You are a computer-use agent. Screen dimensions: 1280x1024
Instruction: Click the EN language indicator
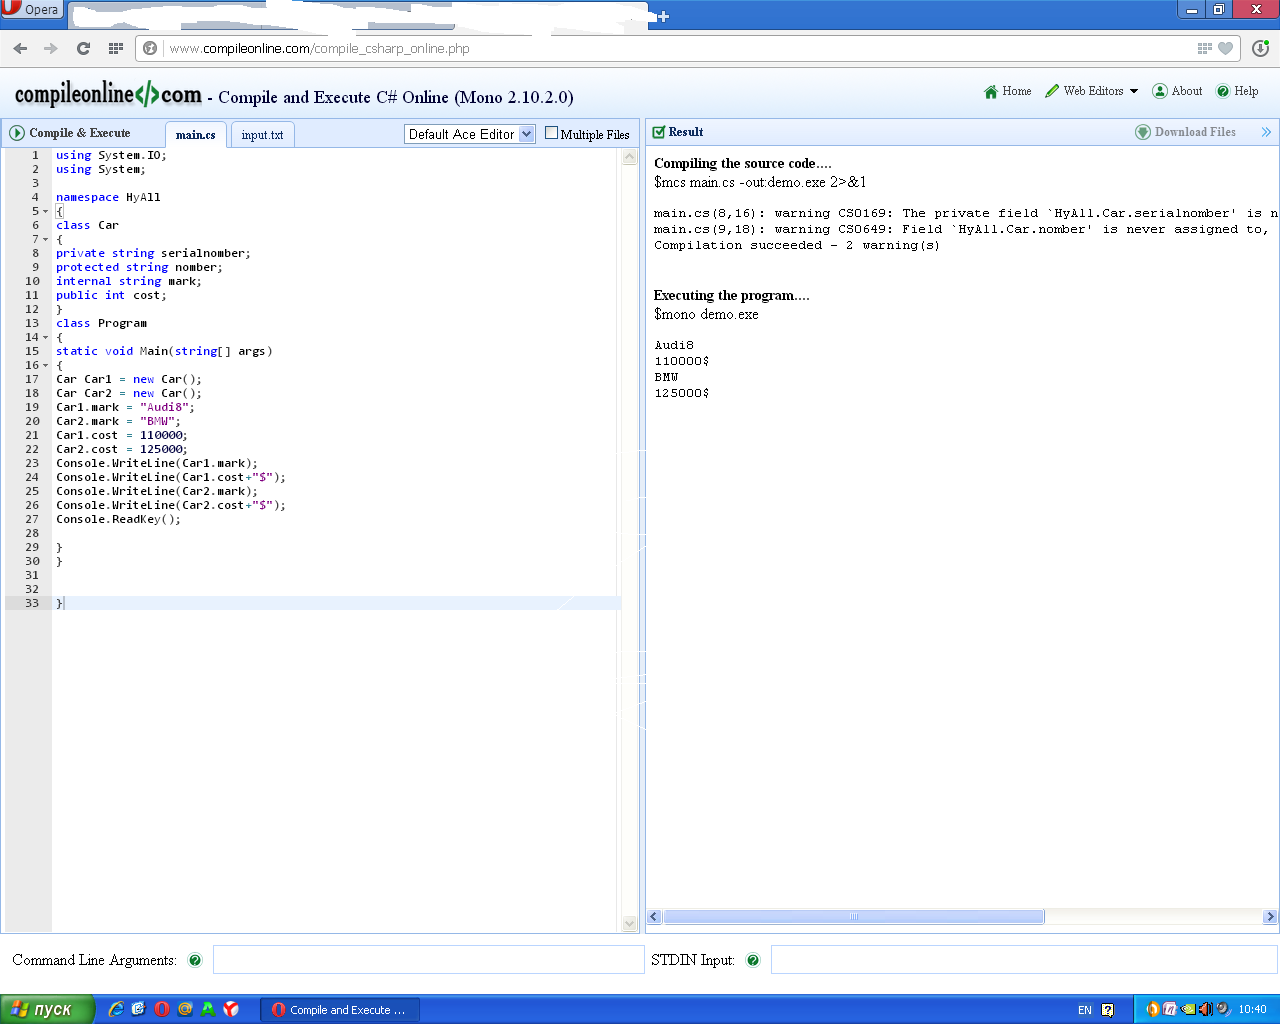click(x=1085, y=1010)
